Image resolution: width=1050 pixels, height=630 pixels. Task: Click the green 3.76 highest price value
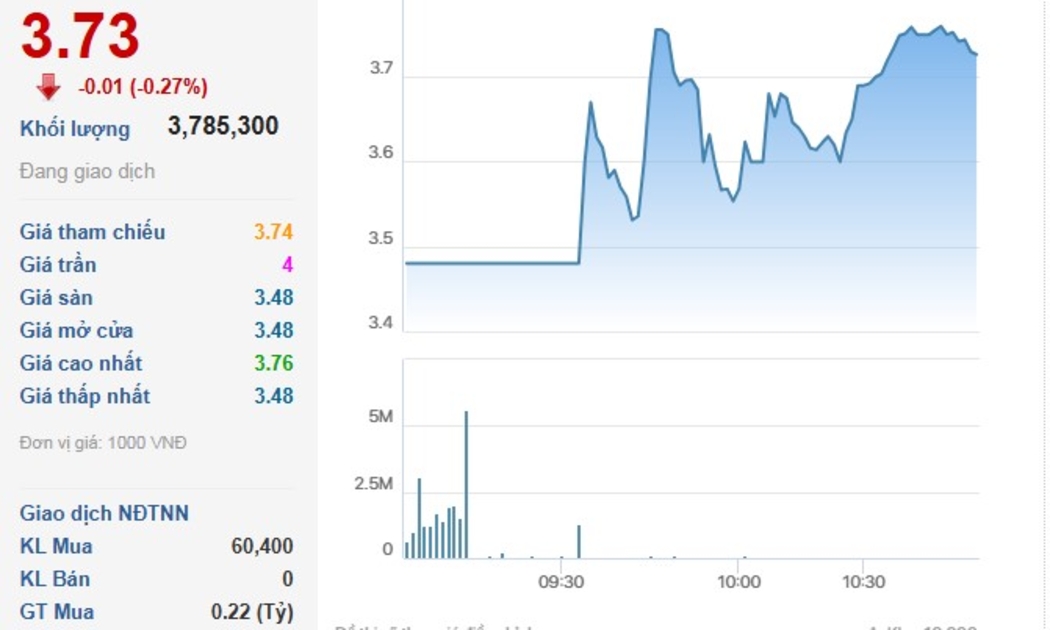(x=273, y=363)
